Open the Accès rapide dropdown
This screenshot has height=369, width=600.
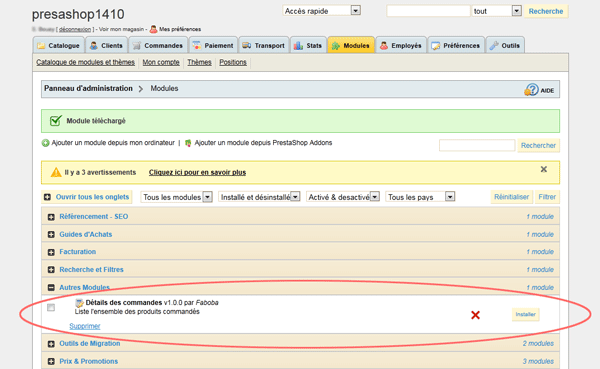click(x=322, y=11)
